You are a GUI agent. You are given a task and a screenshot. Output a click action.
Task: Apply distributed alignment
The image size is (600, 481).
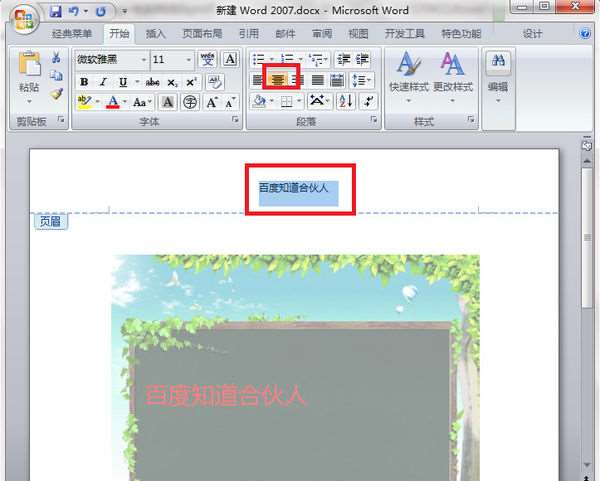pyautogui.click(x=337, y=80)
